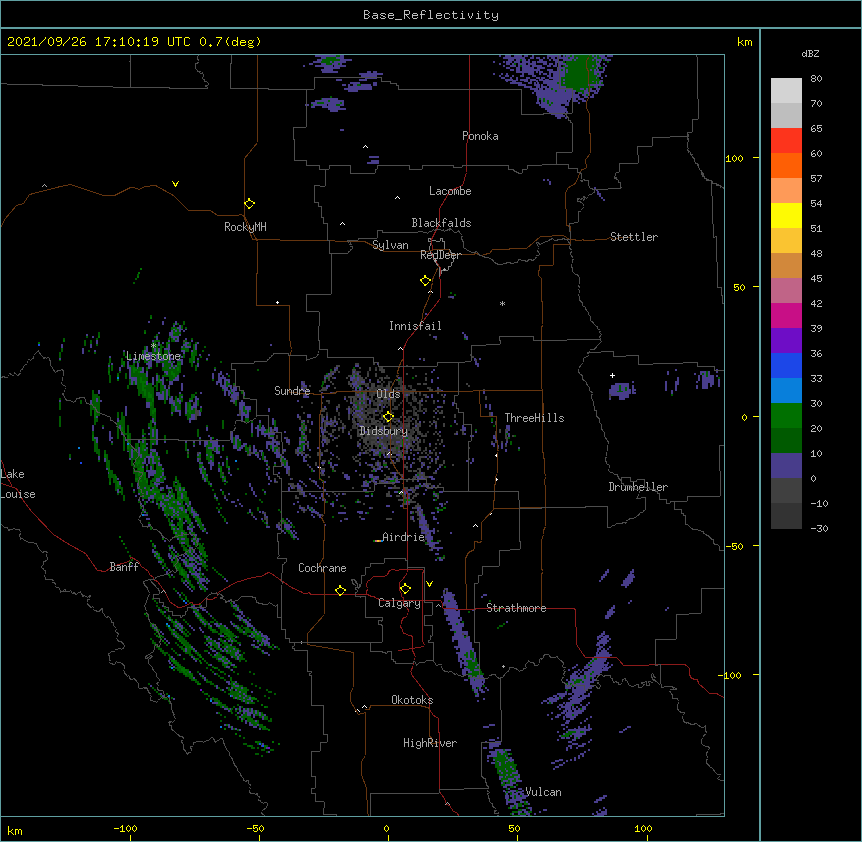This screenshot has width=862, height=842.
Task: Click the Lacombe city label
Action: point(450,191)
